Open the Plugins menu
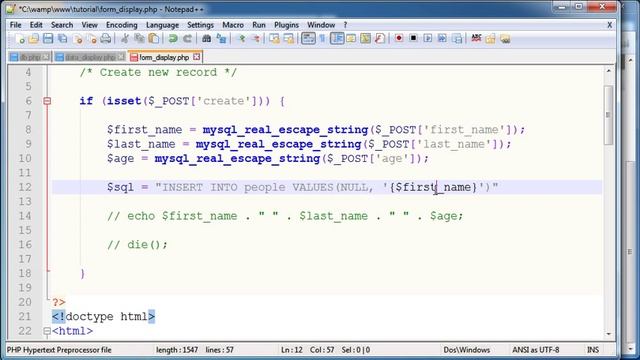 [x=287, y=25]
